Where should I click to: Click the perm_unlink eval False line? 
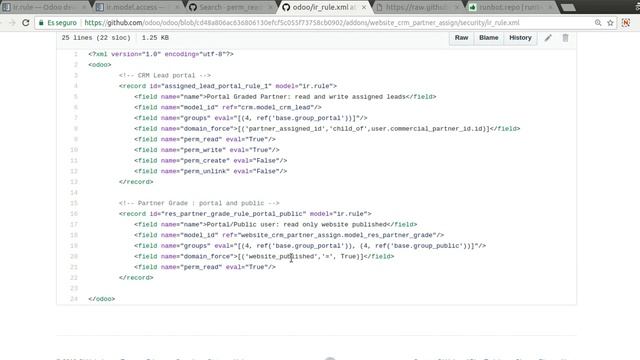click(x=211, y=171)
